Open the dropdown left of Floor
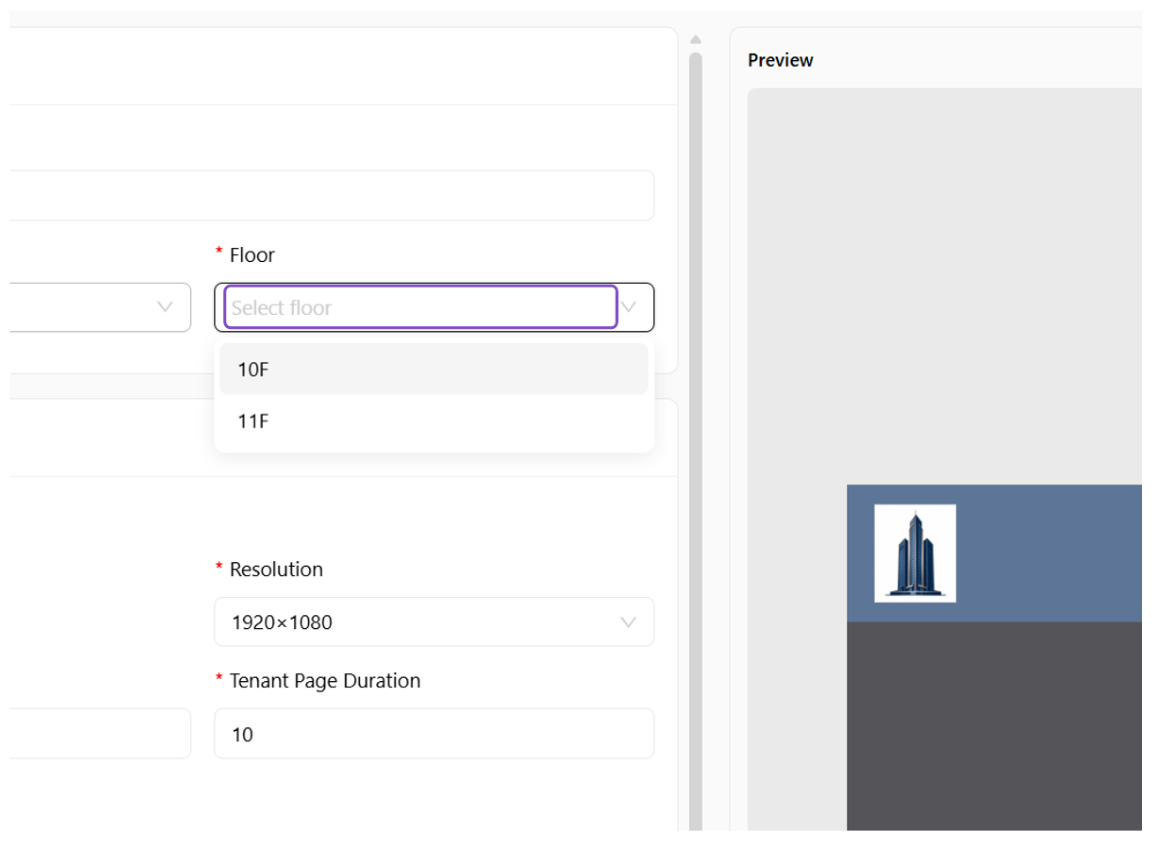The image size is (1152, 841). point(100,307)
